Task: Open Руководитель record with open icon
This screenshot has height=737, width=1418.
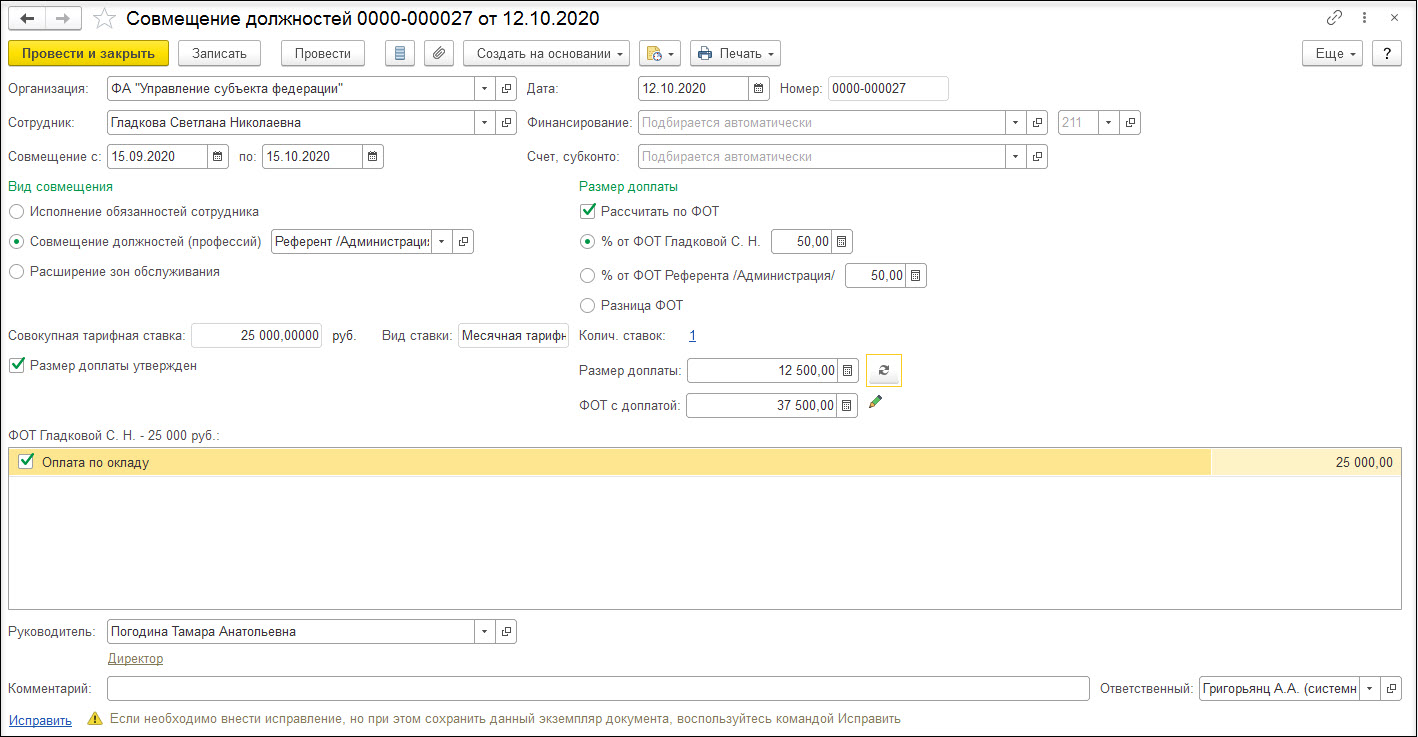Action: click(507, 632)
